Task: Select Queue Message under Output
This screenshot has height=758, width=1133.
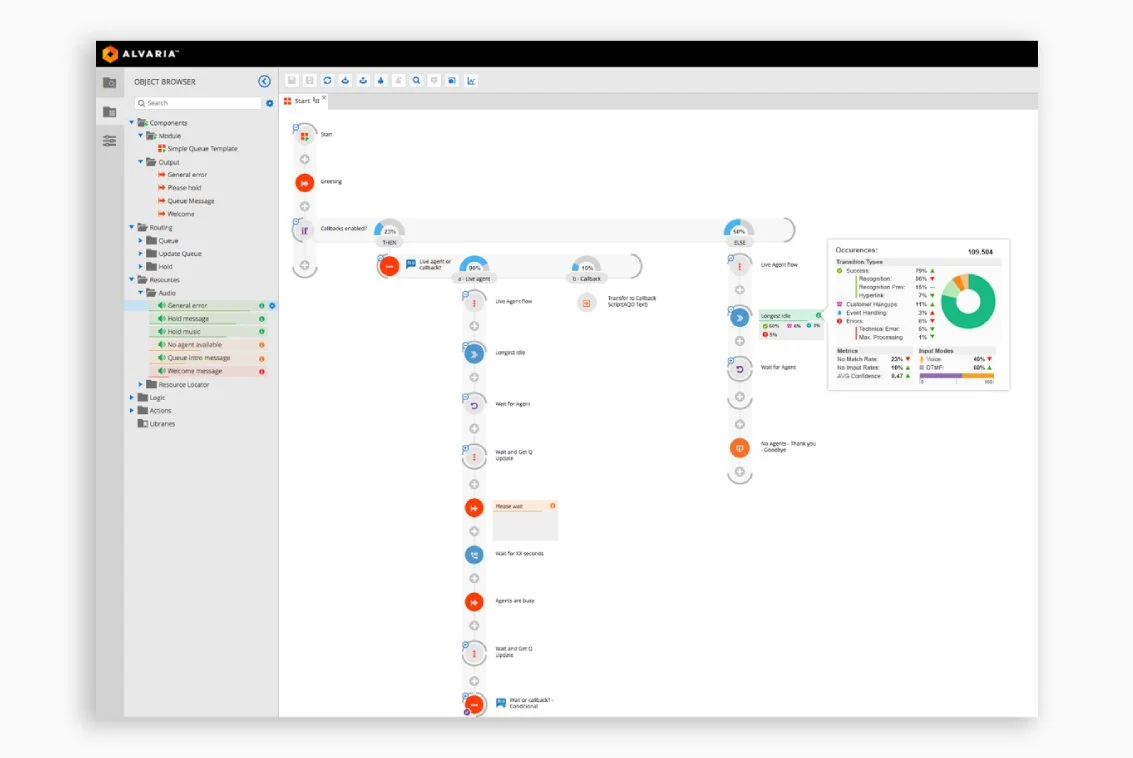Action: point(186,201)
